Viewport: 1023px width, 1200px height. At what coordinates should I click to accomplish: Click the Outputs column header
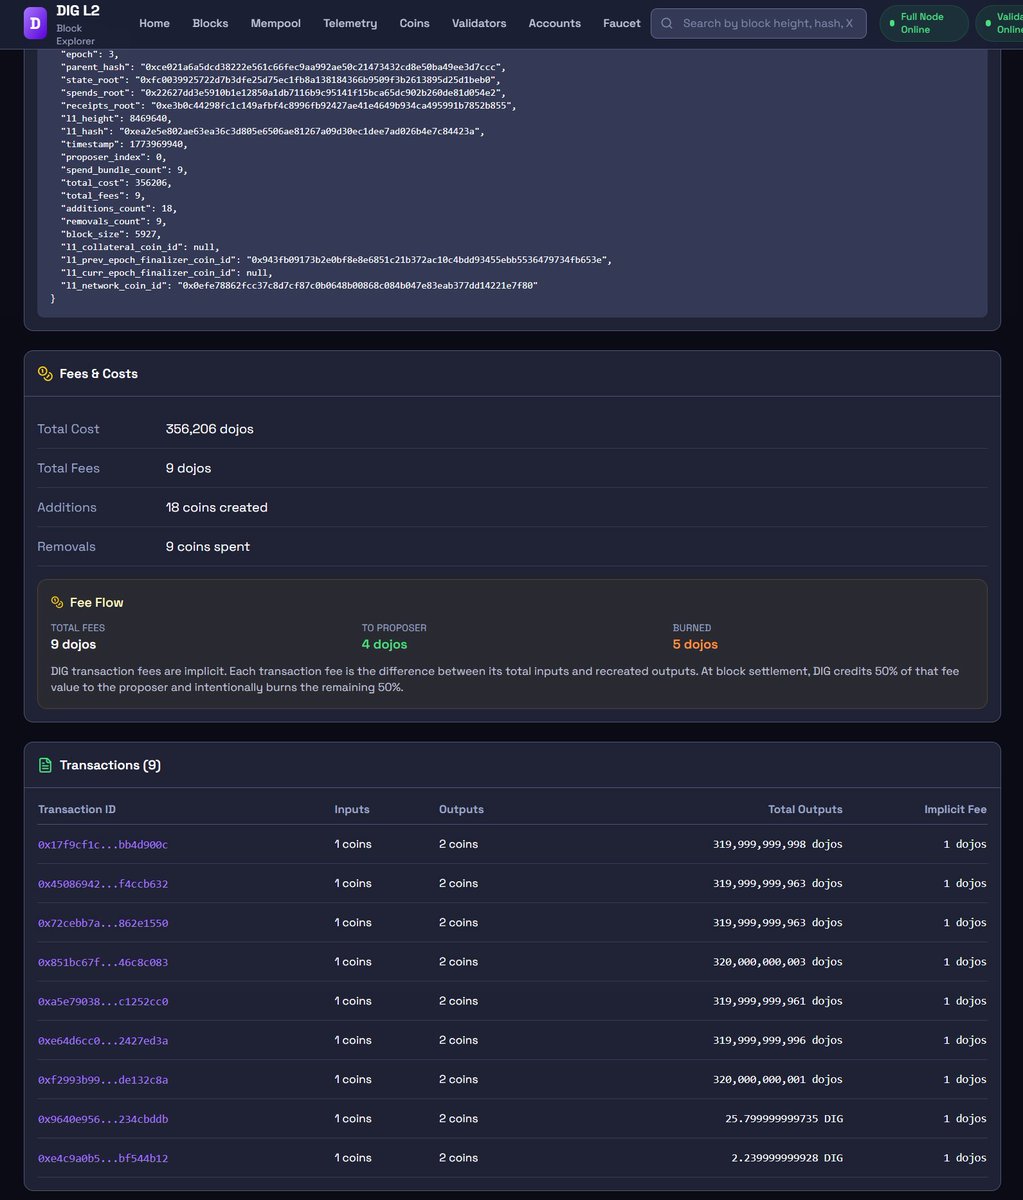[x=461, y=809]
